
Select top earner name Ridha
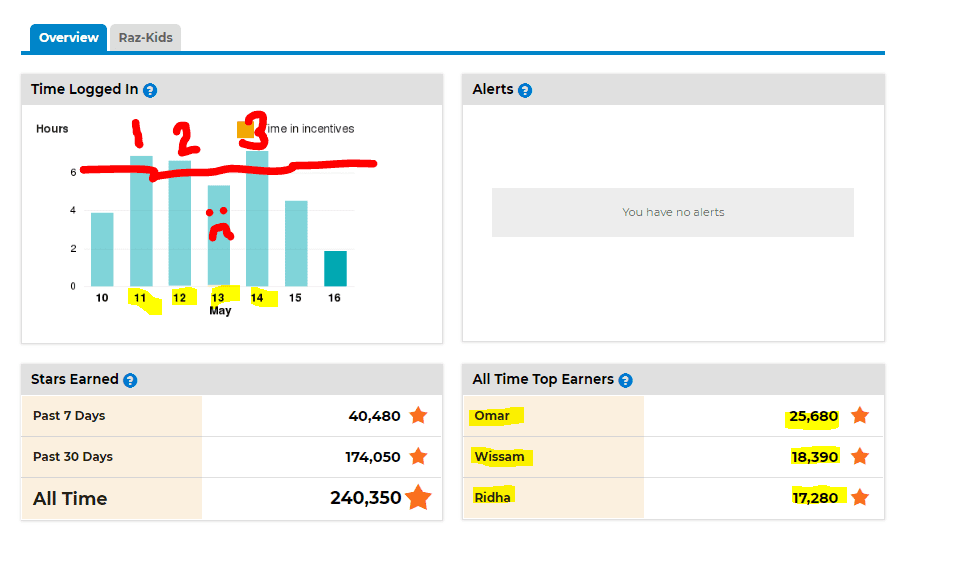tap(492, 497)
